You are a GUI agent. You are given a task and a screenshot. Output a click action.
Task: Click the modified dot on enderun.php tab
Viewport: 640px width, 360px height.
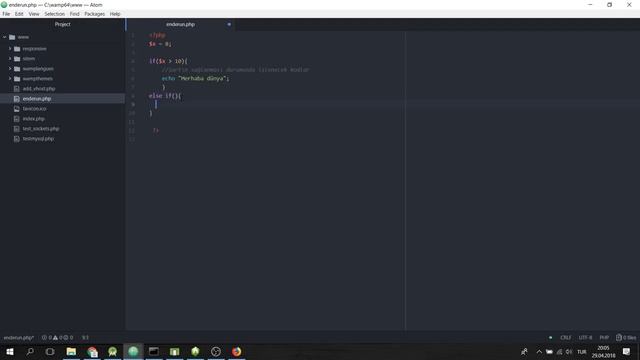point(229,24)
